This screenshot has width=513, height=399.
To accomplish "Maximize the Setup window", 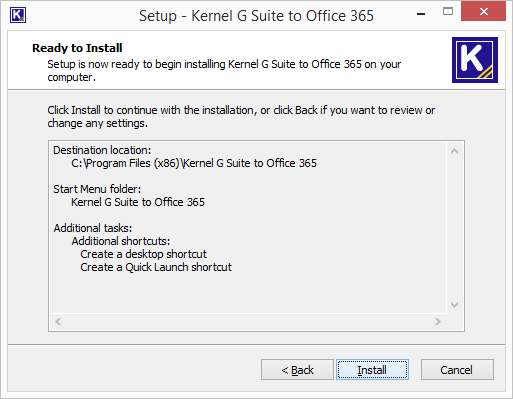I will coord(448,12).
